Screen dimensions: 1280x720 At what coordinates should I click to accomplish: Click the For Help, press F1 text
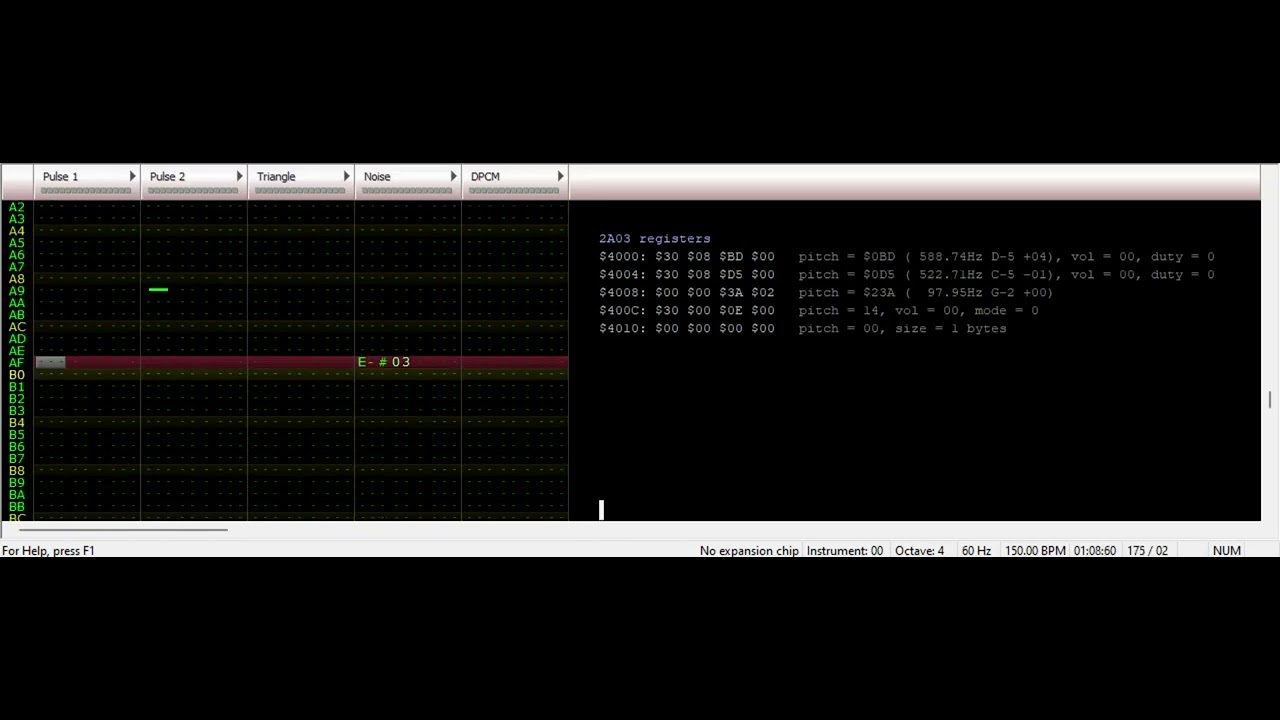click(x=48, y=551)
